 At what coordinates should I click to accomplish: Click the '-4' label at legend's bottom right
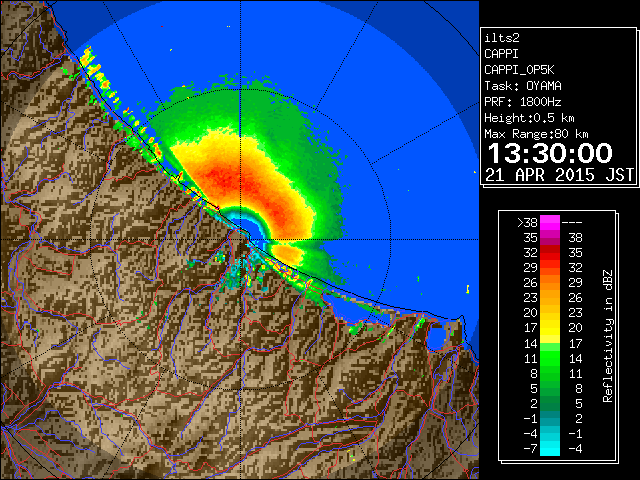pos(575,449)
